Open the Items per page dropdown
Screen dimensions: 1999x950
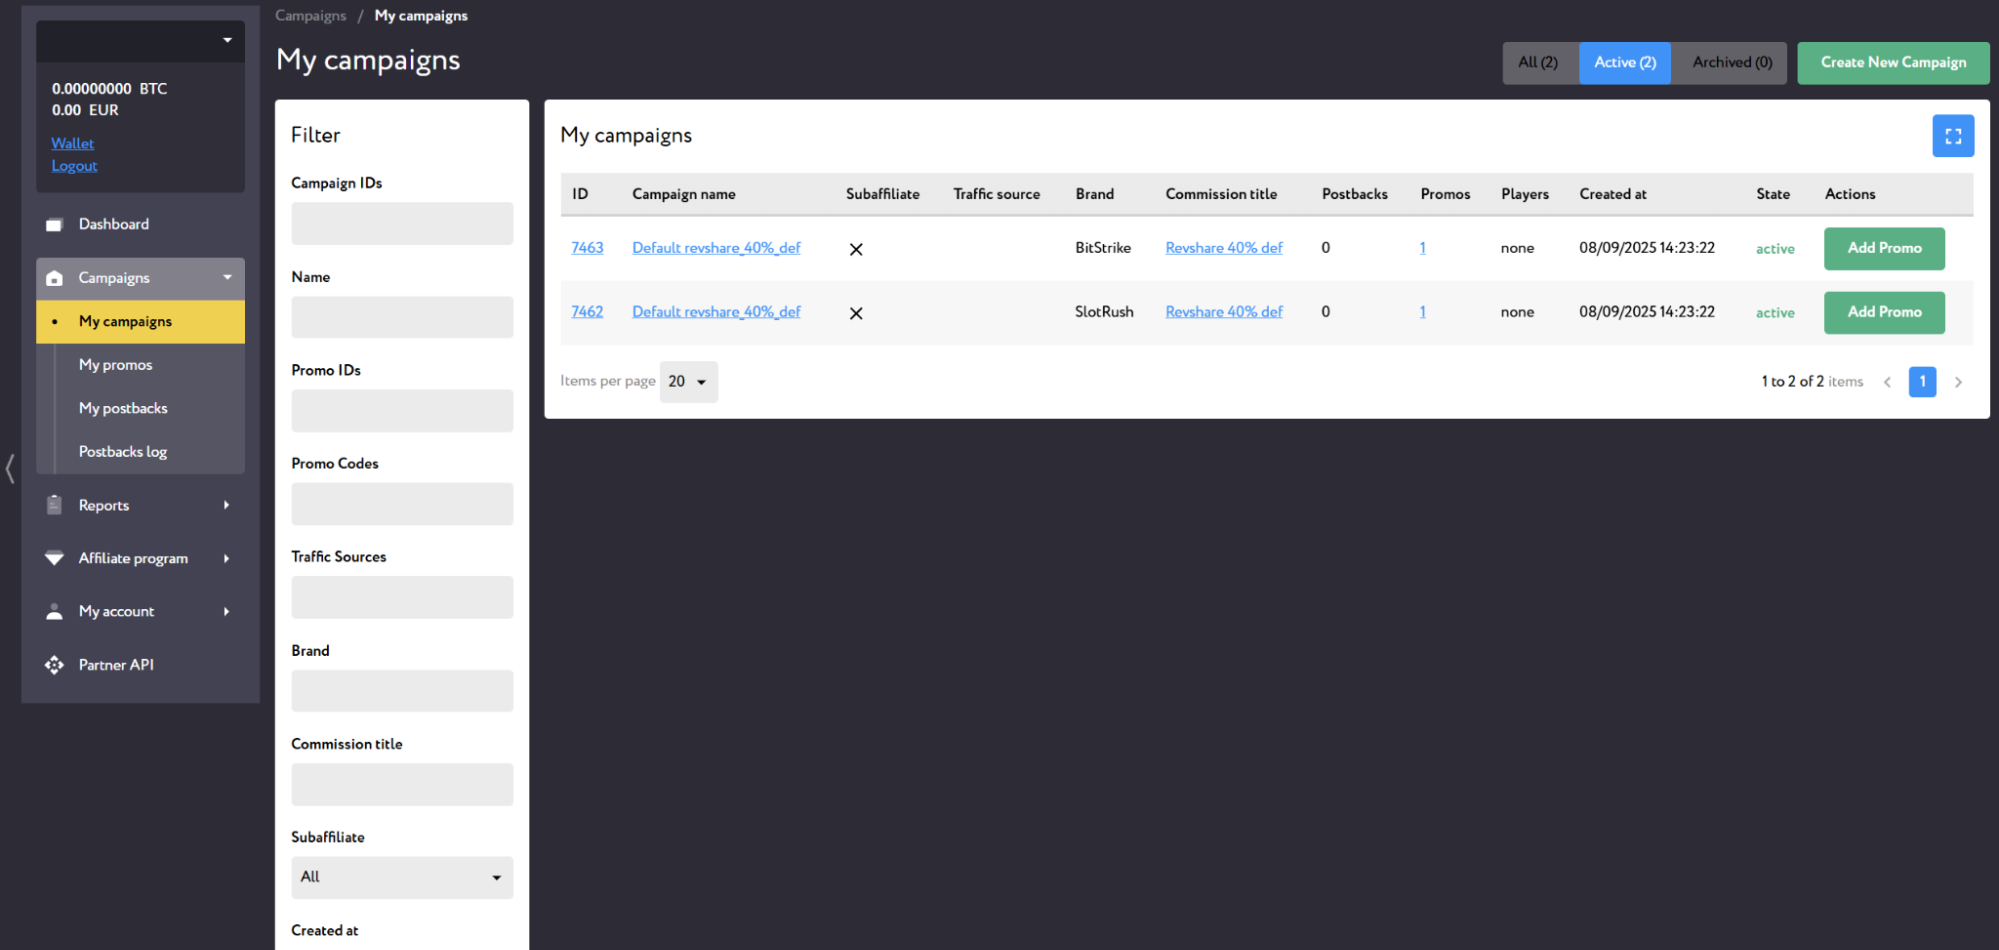[x=688, y=382]
